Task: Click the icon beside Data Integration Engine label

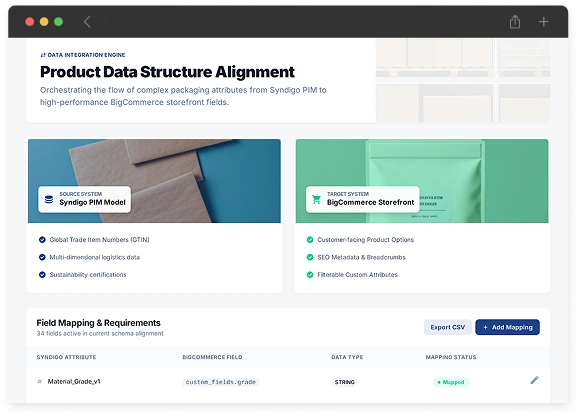Action: click(x=43, y=55)
